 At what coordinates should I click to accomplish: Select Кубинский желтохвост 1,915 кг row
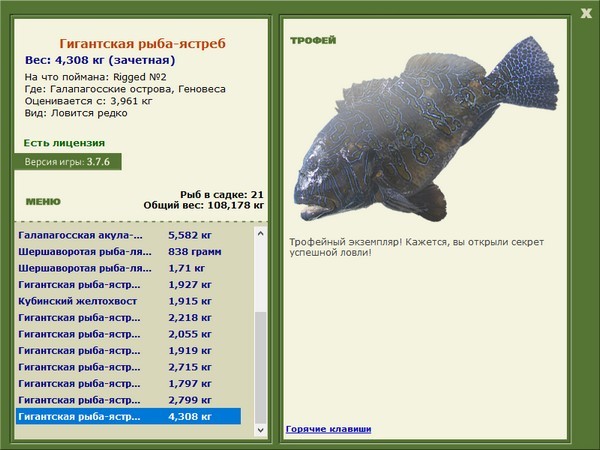pos(128,301)
